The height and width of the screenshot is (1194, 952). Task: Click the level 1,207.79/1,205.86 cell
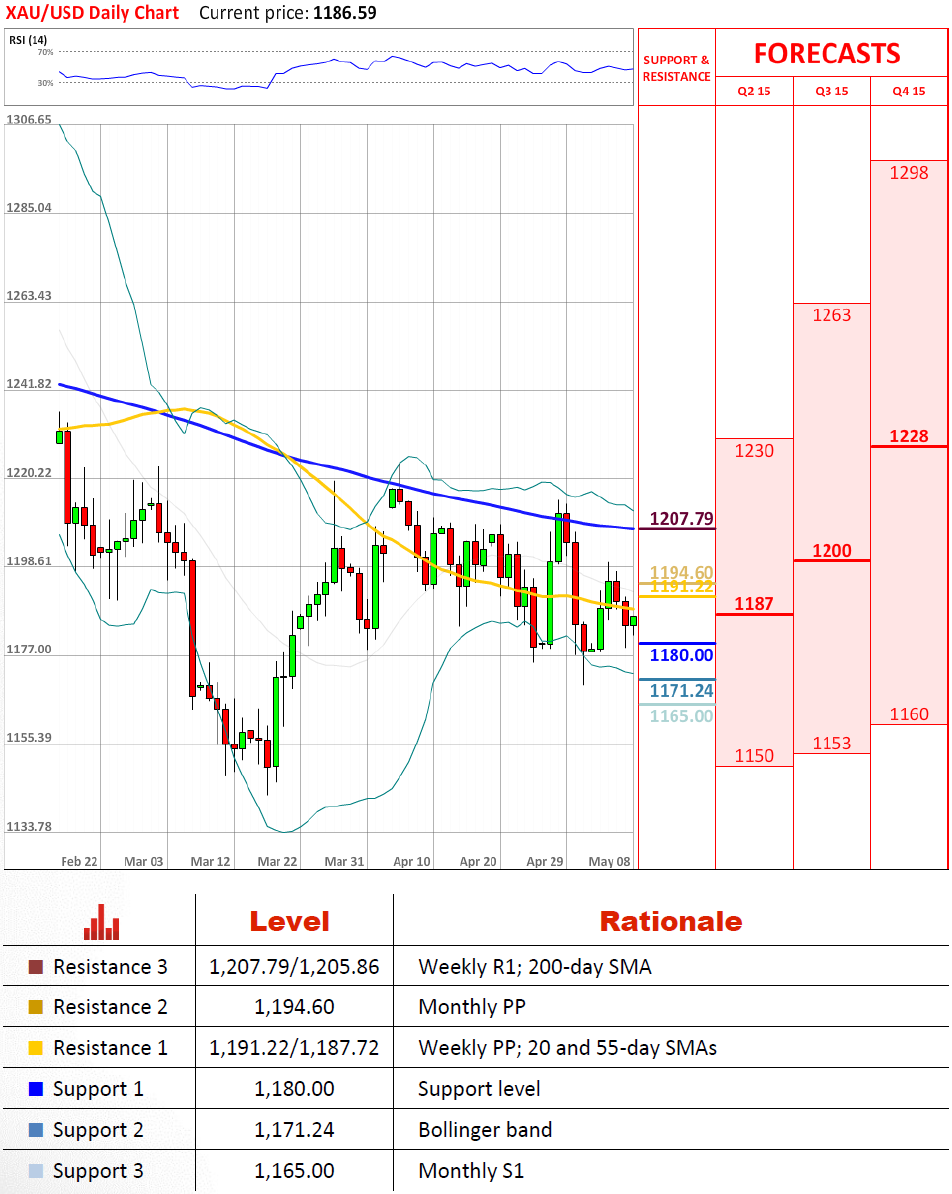click(x=294, y=967)
